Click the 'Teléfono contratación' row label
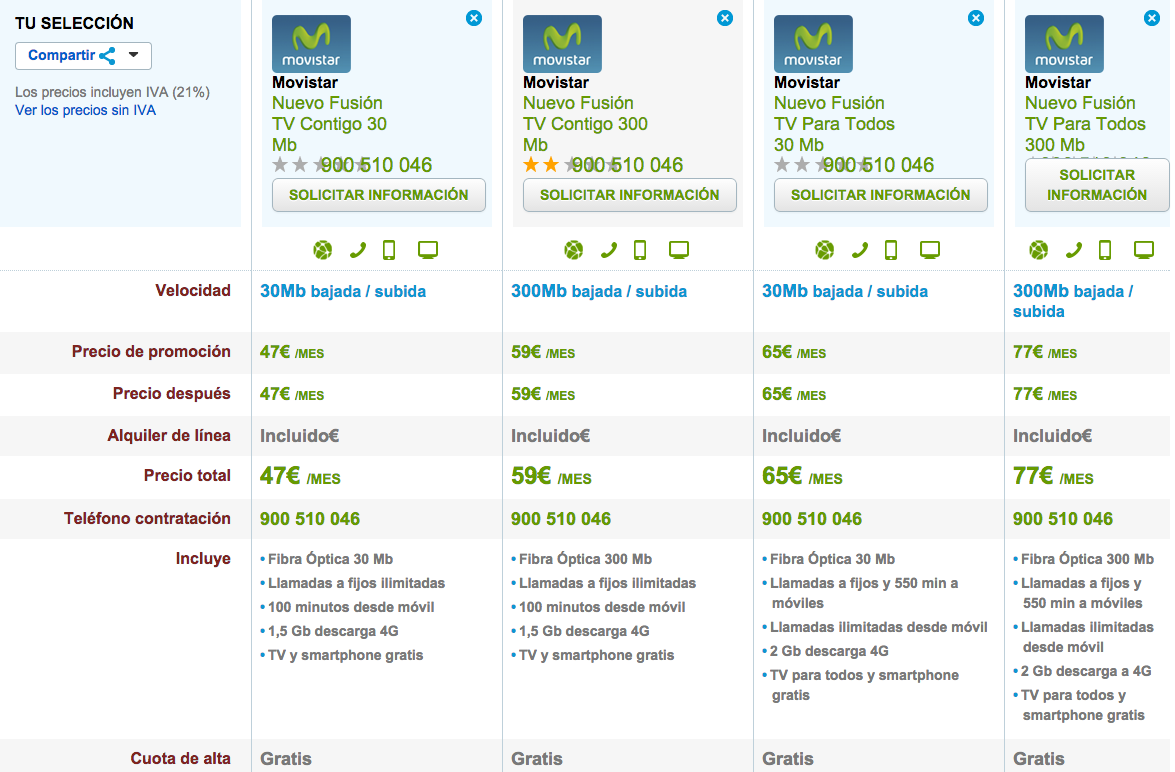This screenshot has width=1175, height=772. [147, 518]
